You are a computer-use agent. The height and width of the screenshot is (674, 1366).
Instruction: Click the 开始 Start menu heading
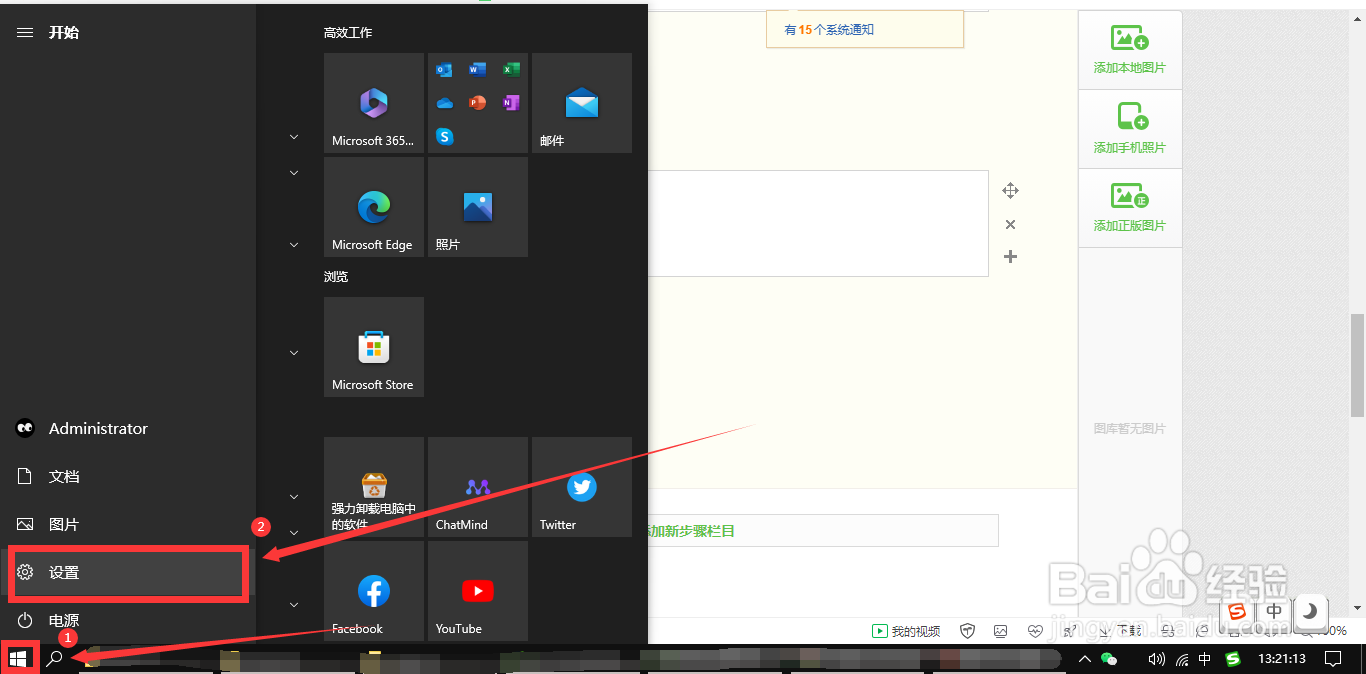(64, 32)
